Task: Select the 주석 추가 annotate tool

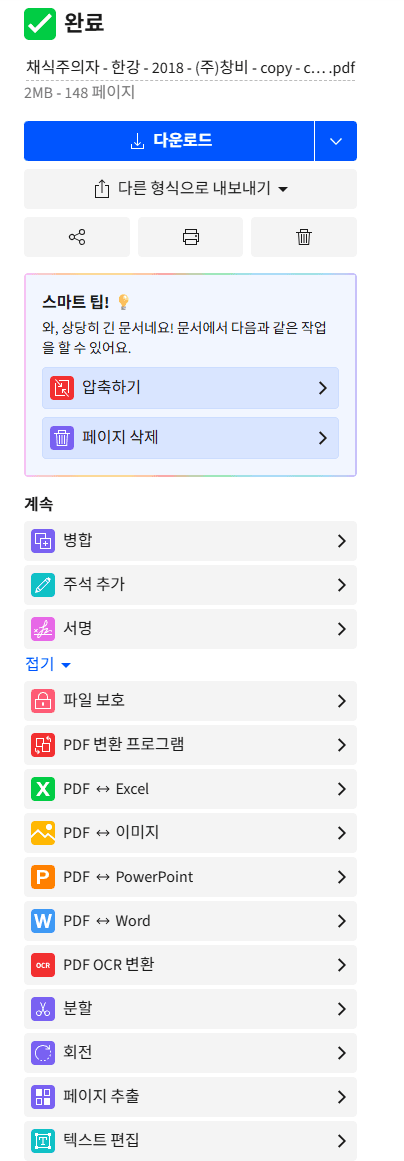Action: (190, 585)
